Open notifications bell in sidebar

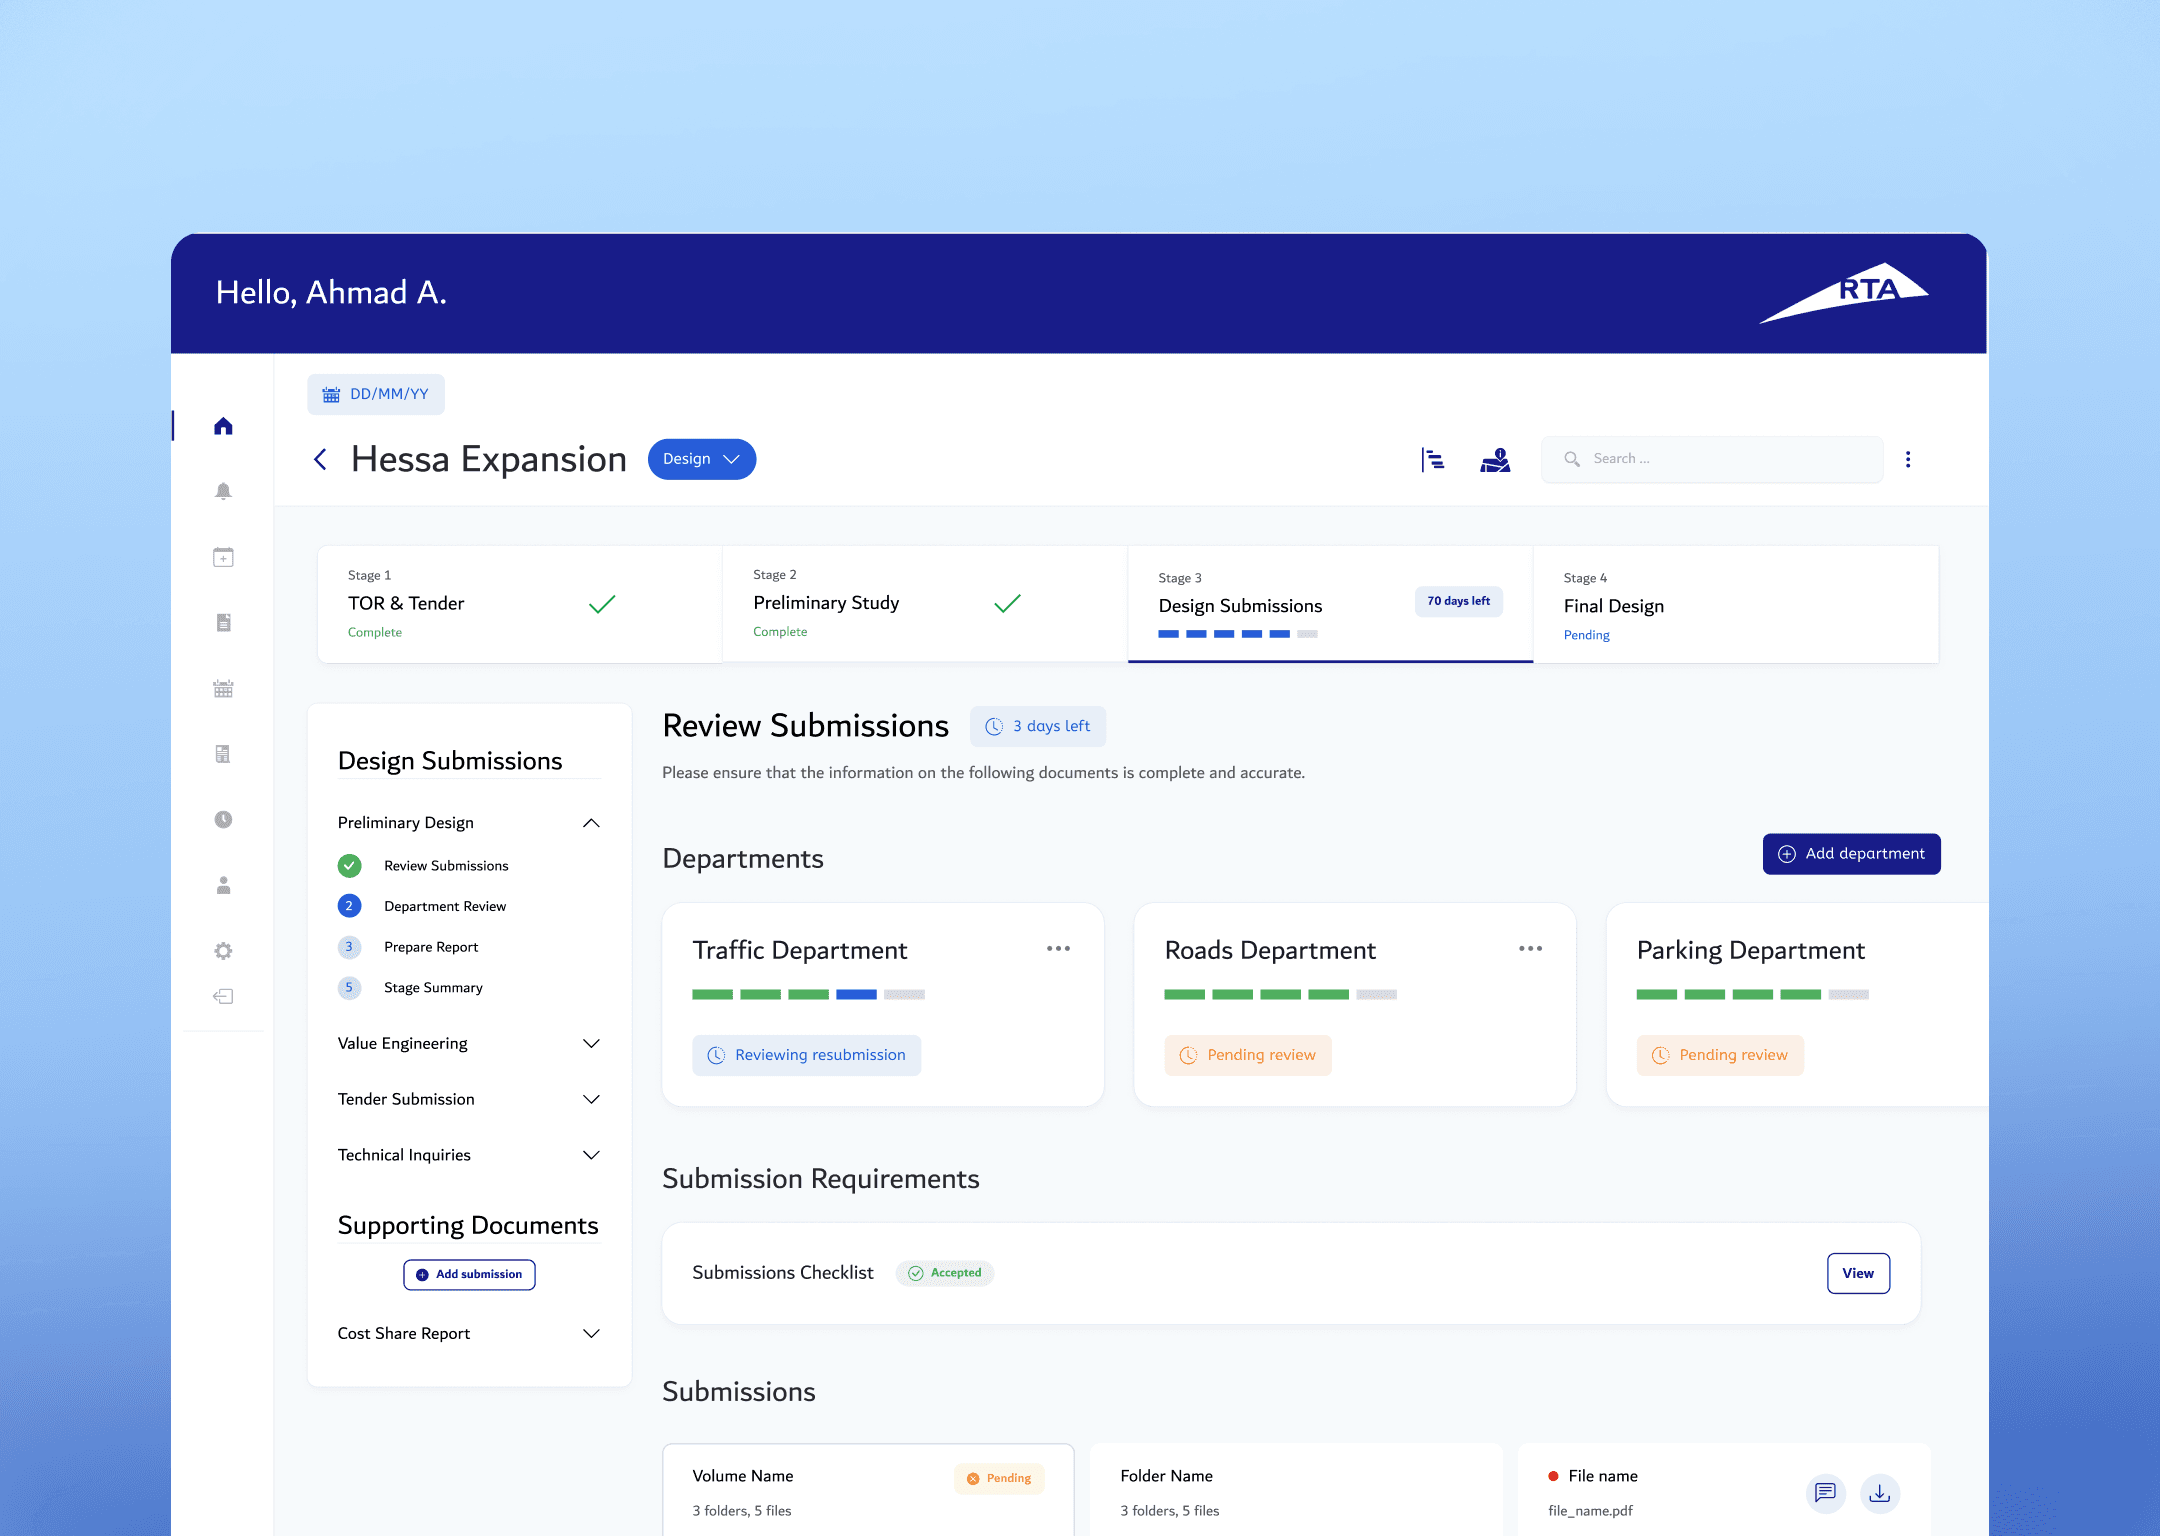coord(223,491)
